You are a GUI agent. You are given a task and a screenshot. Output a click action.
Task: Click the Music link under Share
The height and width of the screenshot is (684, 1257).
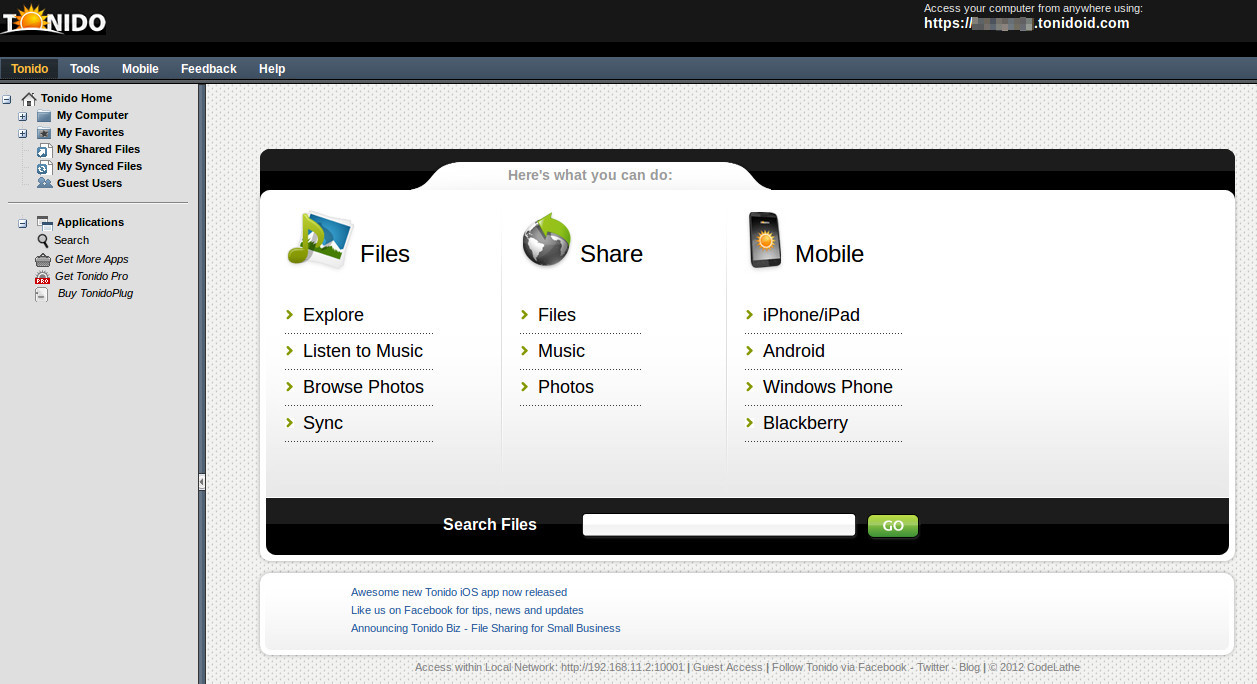point(561,351)
